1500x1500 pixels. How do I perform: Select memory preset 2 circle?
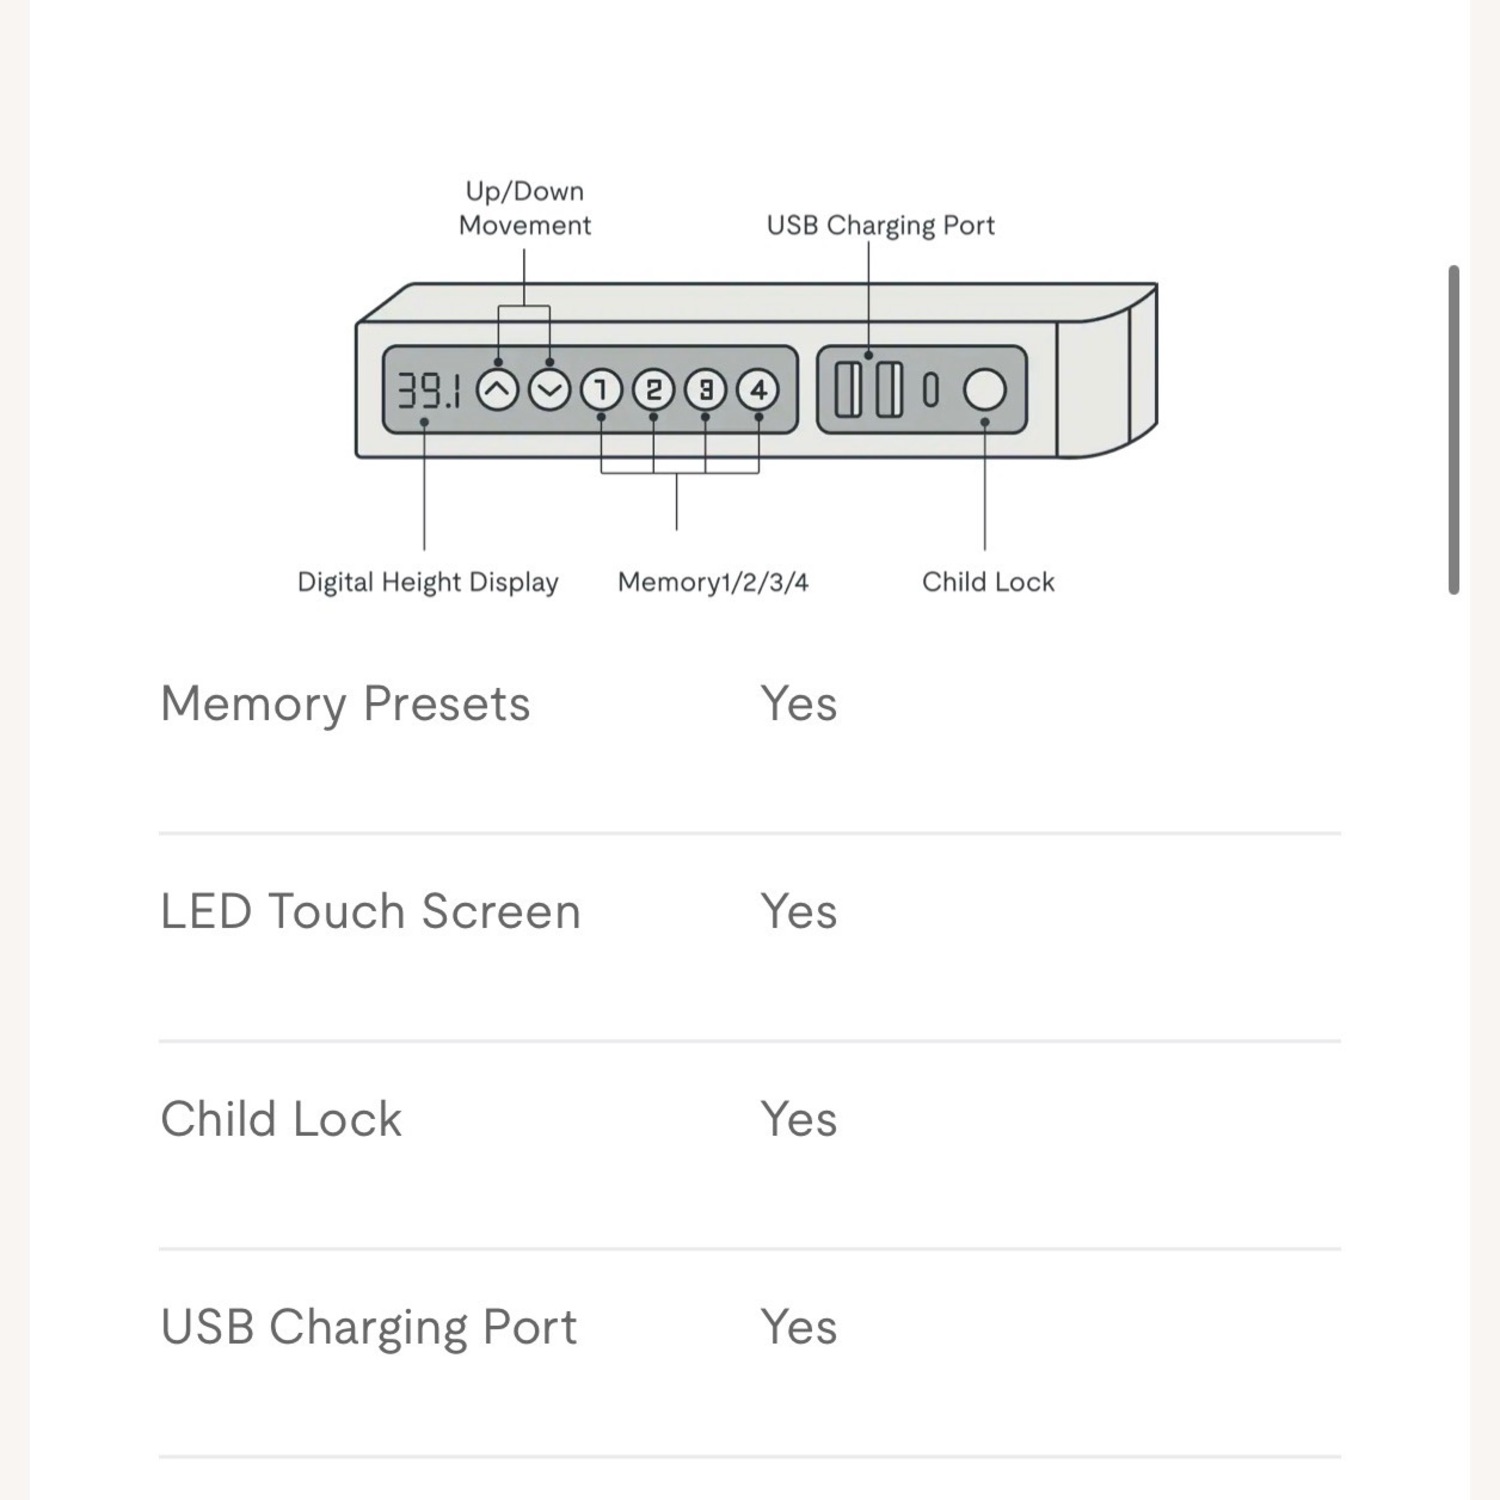point(653,390)
